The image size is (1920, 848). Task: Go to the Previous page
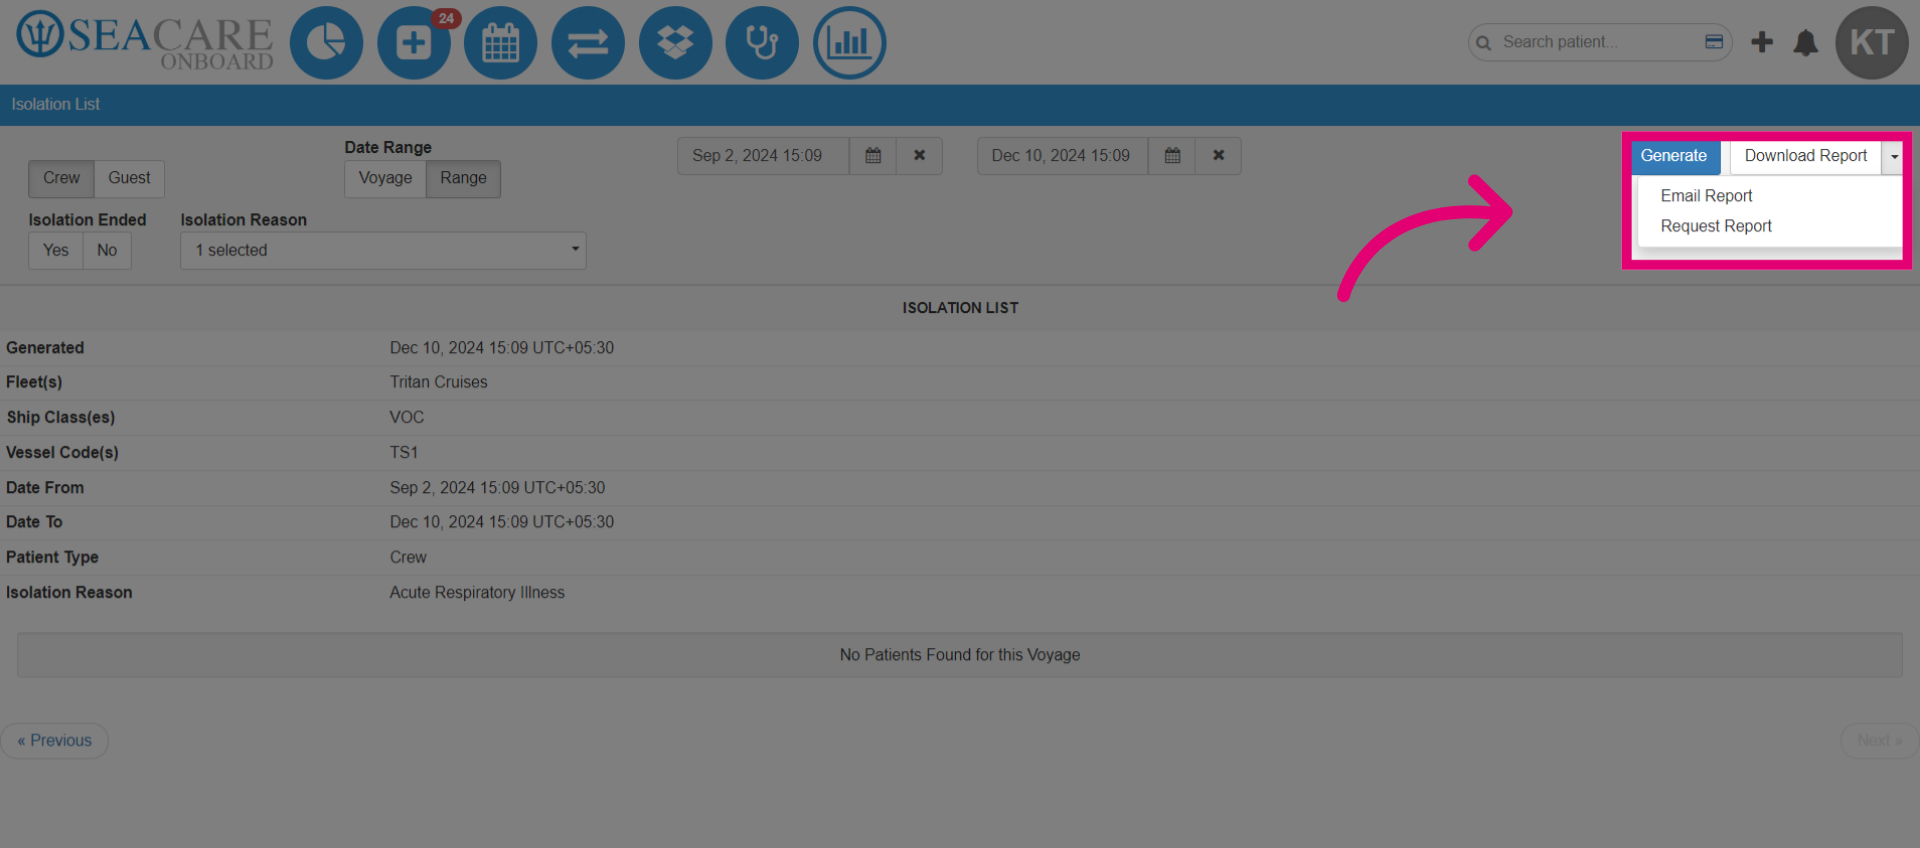(55, 741)
